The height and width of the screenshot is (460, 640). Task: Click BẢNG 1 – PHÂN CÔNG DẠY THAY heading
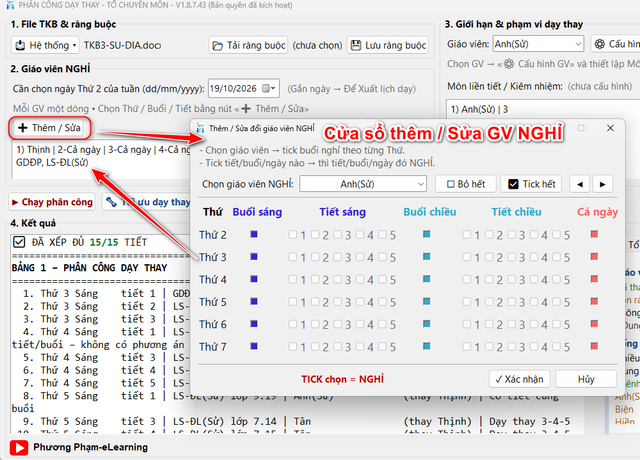(89, 268)
